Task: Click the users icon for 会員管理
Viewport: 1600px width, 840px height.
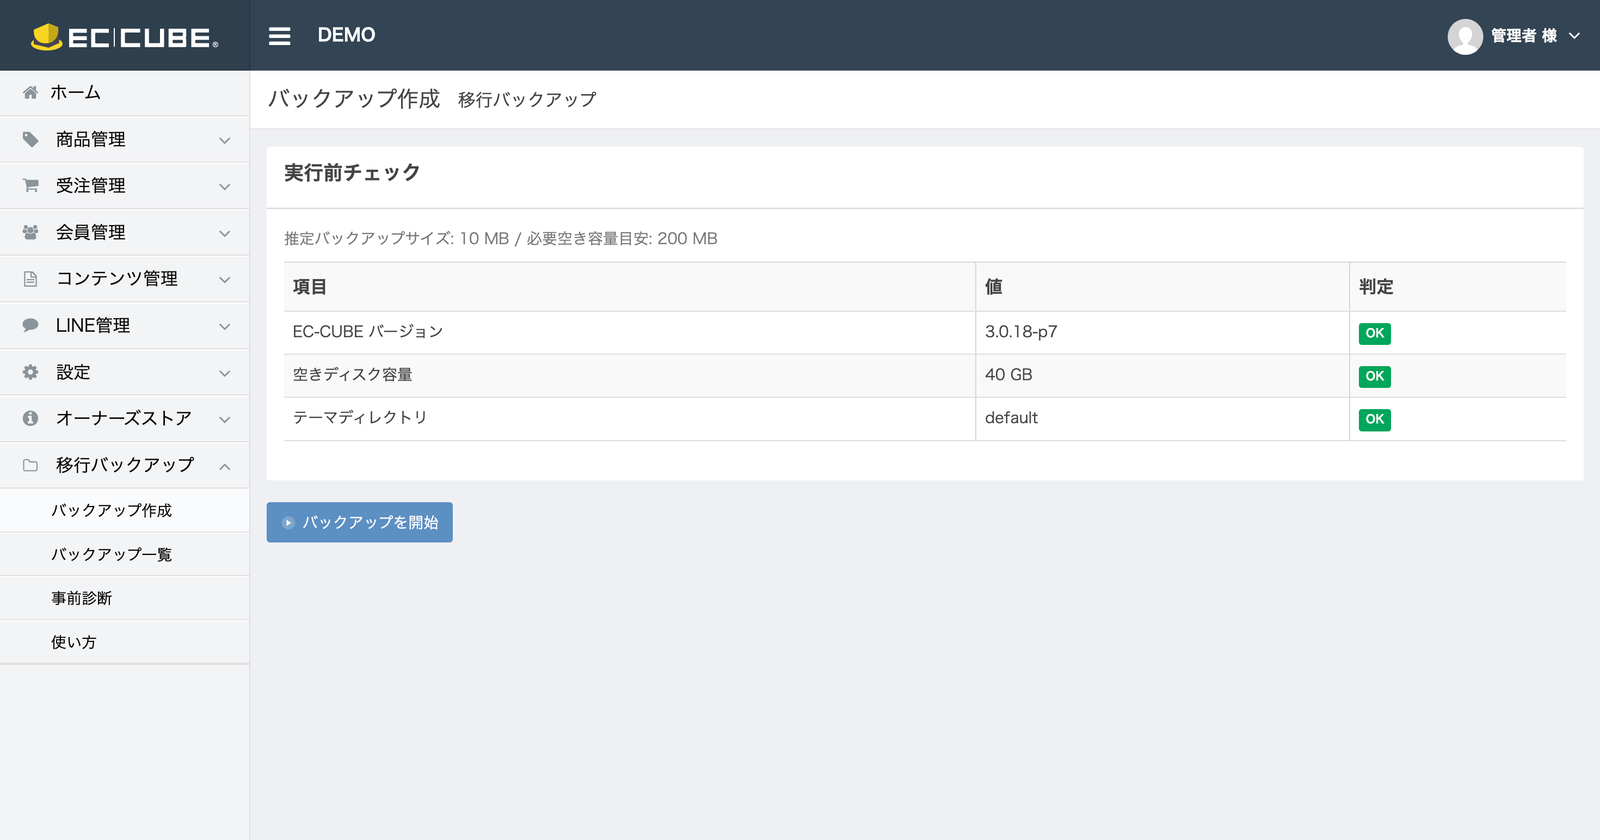Action: tap(31, 232)
